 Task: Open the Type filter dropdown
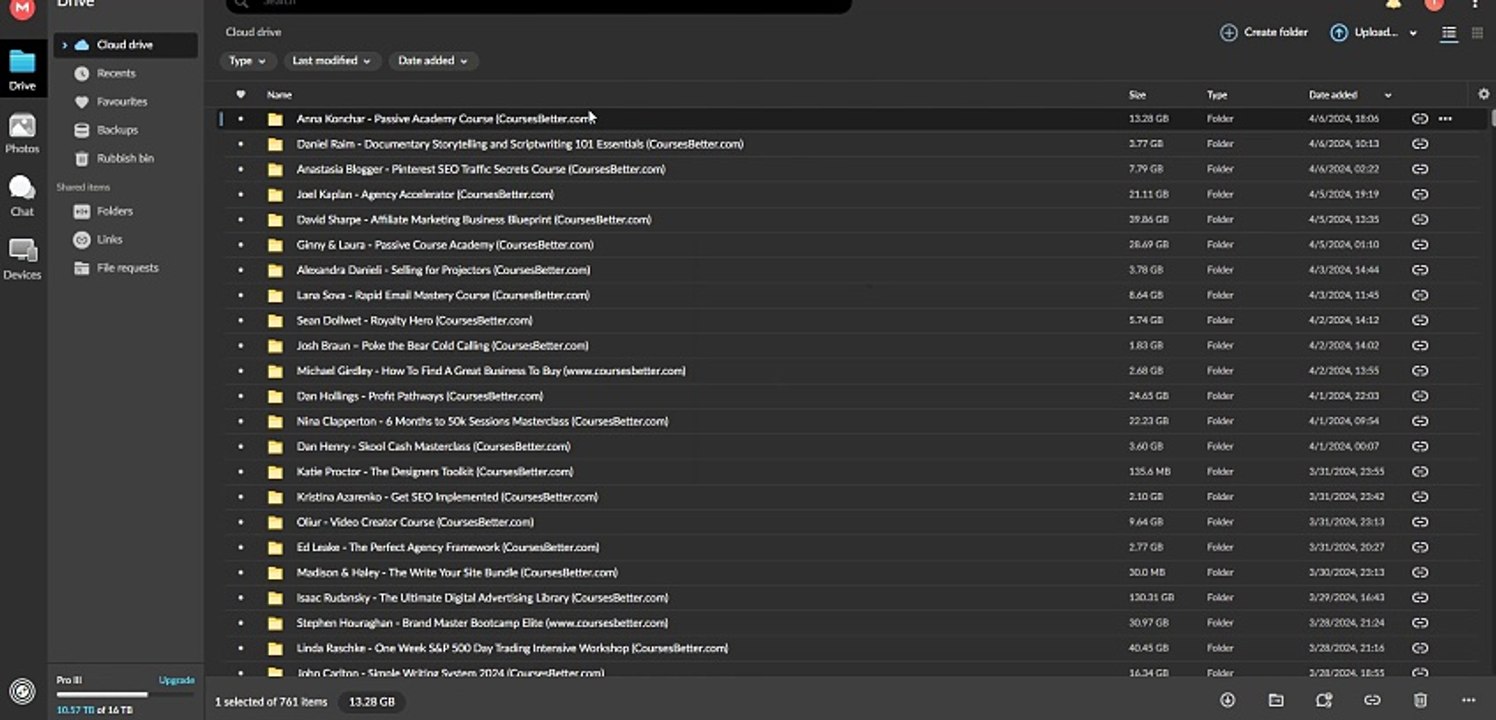(248, 61)
